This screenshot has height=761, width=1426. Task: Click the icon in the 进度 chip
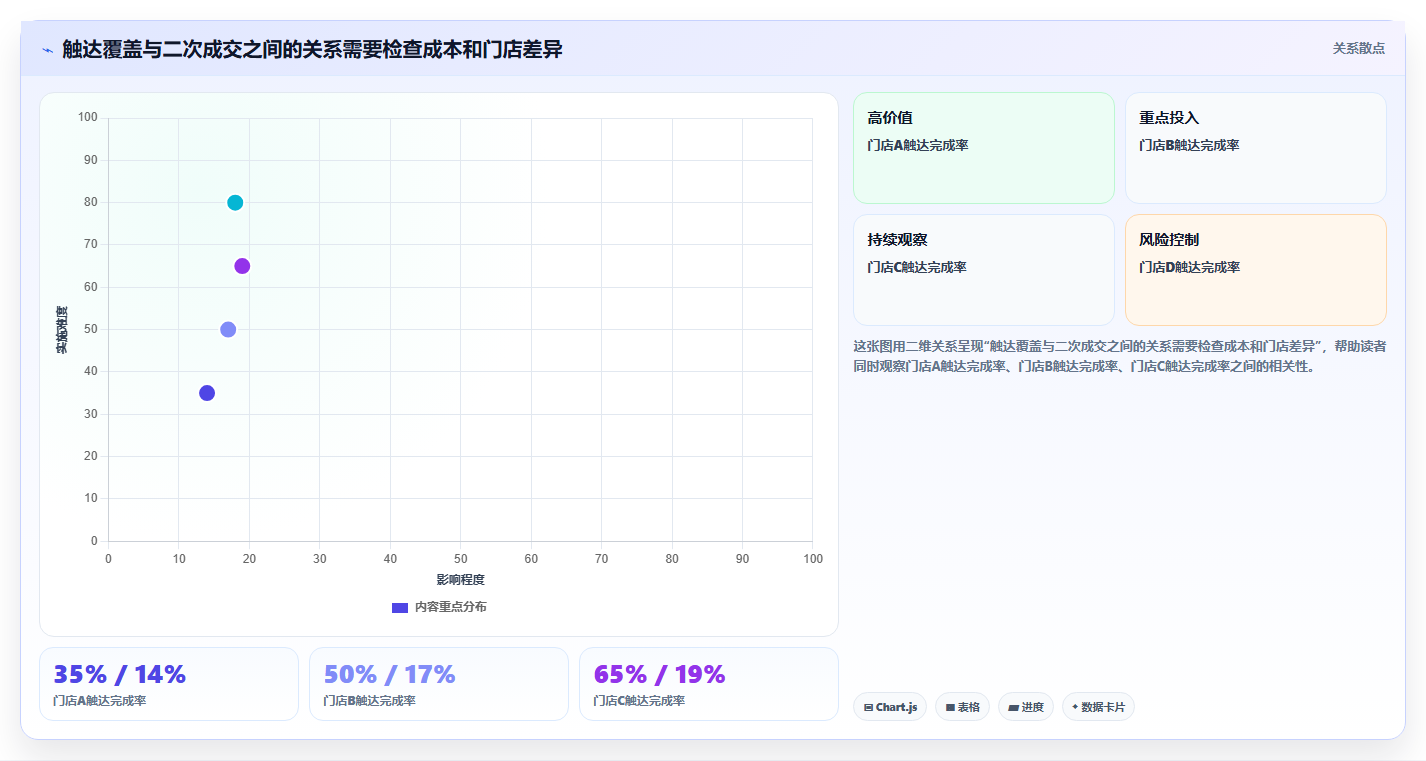point(1013,708)
